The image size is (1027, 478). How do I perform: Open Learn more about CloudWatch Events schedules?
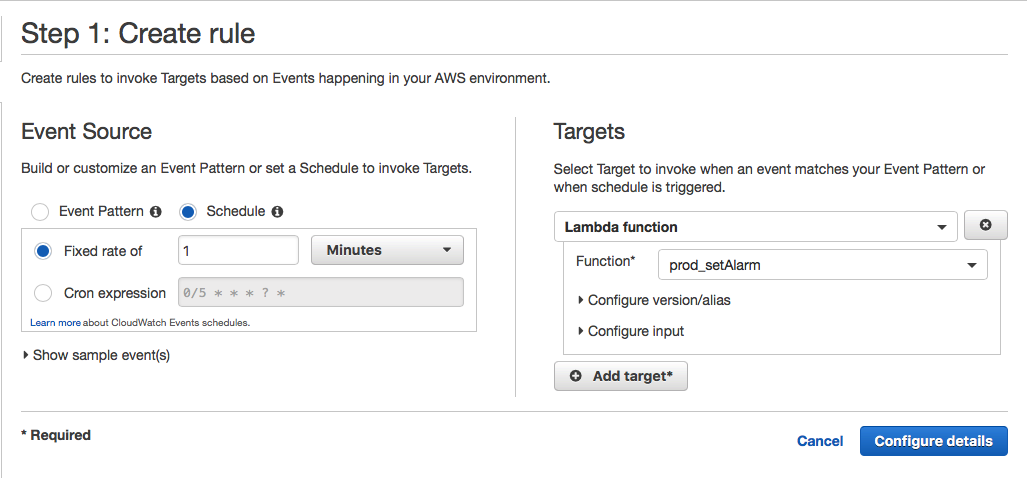(x=139, y=323)
